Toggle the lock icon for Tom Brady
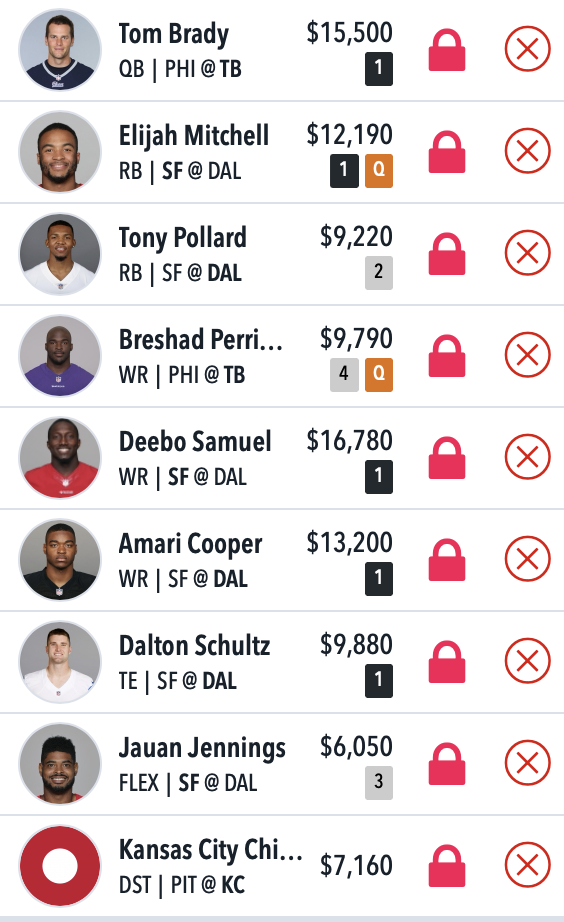The image size is (564, 922). coord(447,50)
